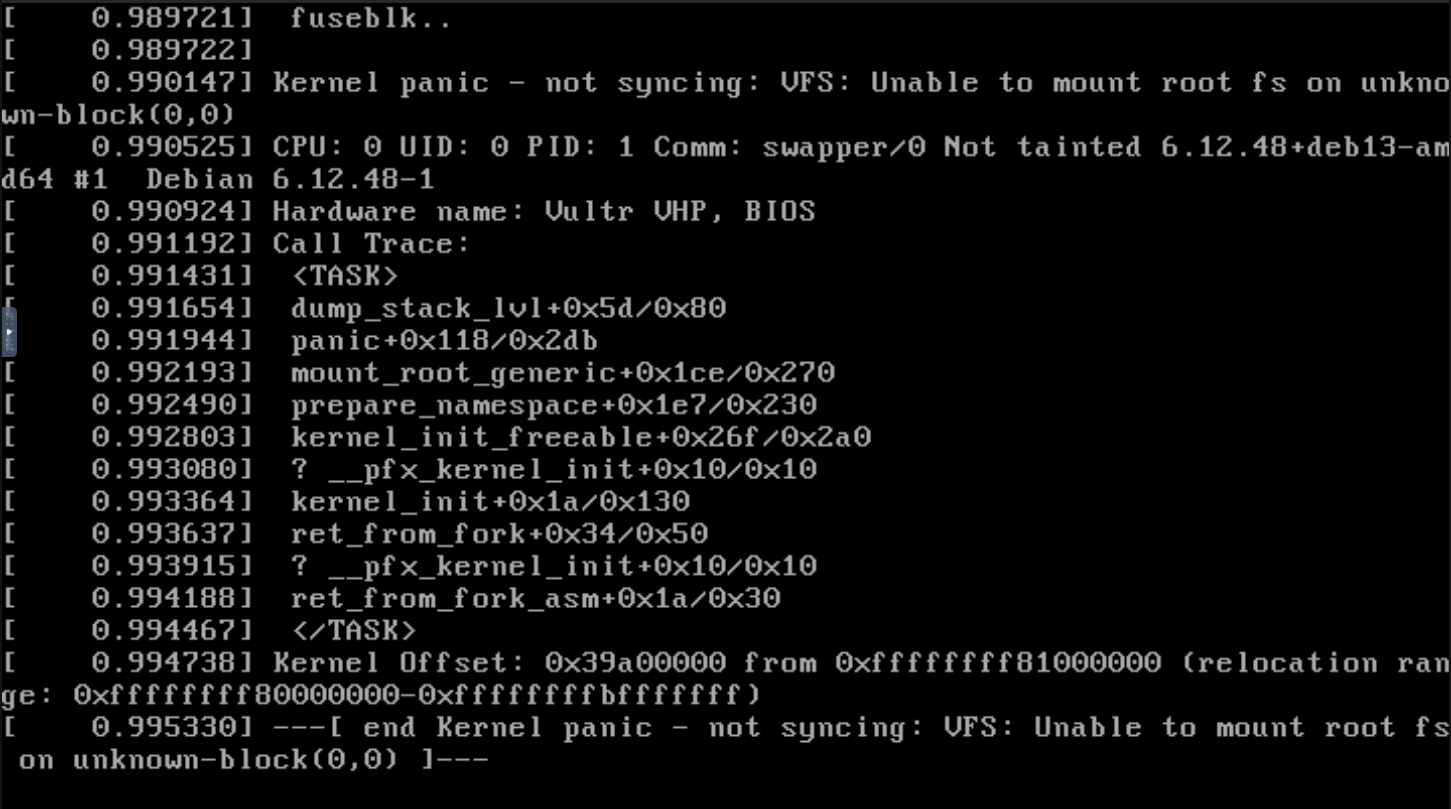
Task: Click the 'Hardware name: Vultr VHP, BIOS' line
Action: click(x=543, y=211)
